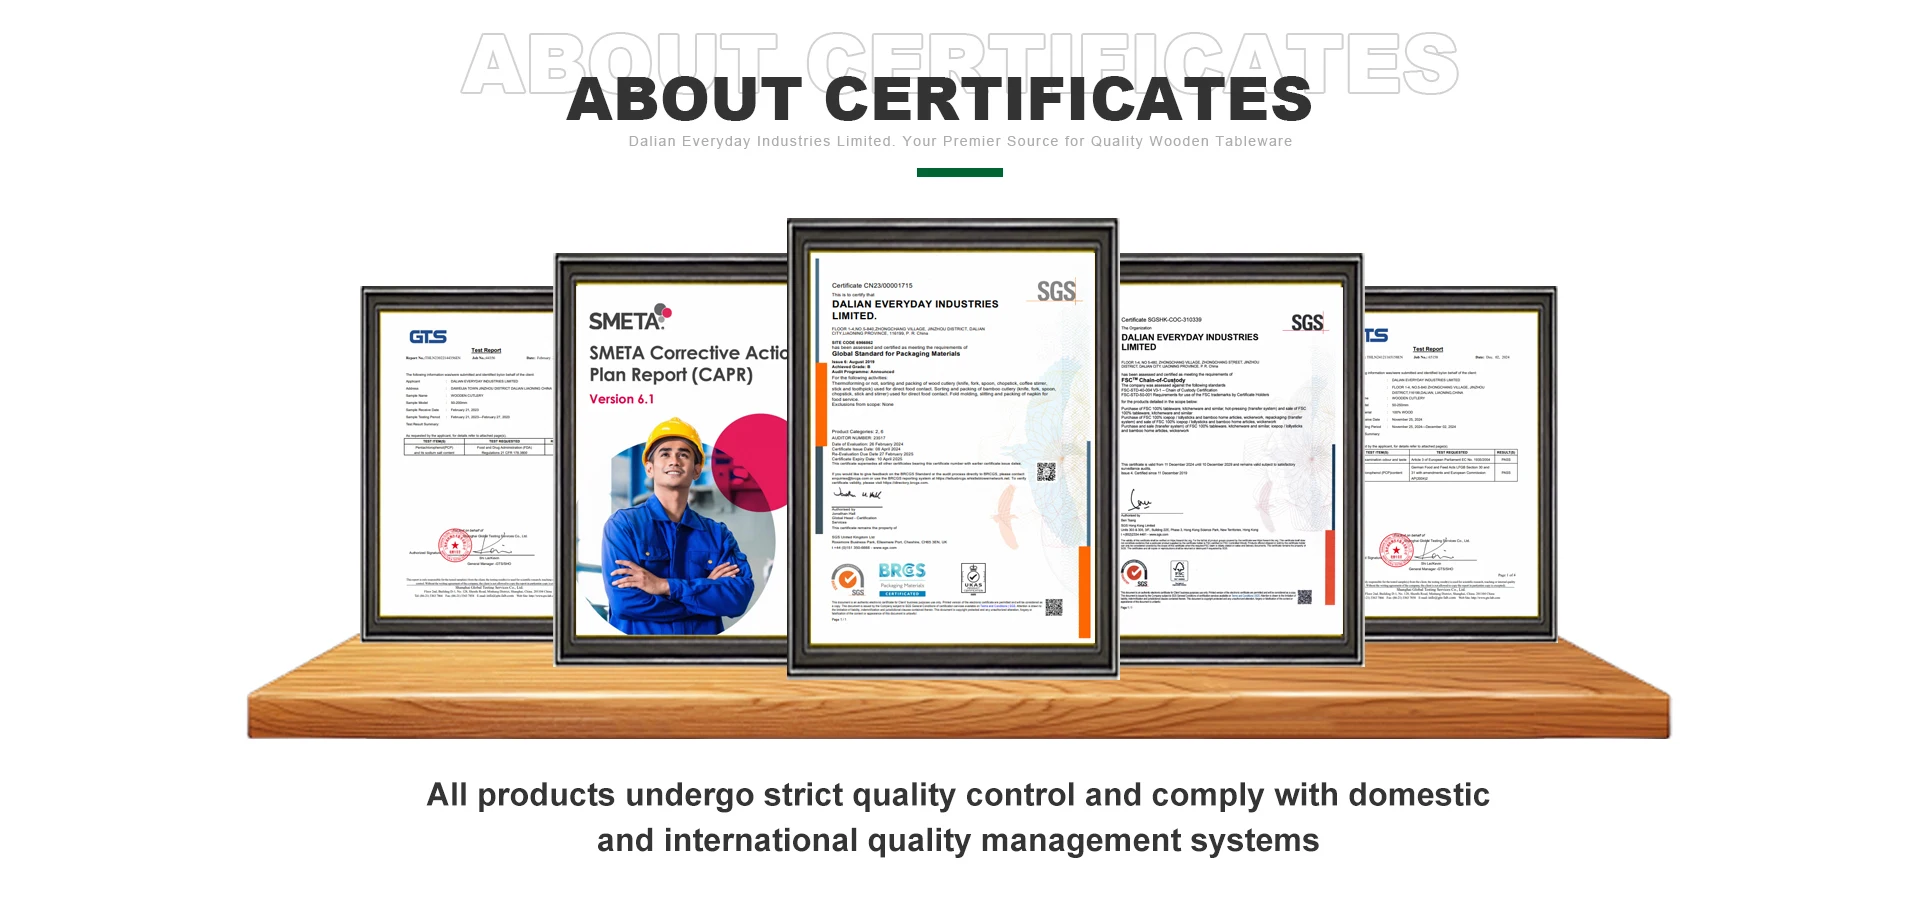The height and width of the screenshot is (921, 1920).
Task: Click the red round stamp on left GTS report
Action: (455, 546)
